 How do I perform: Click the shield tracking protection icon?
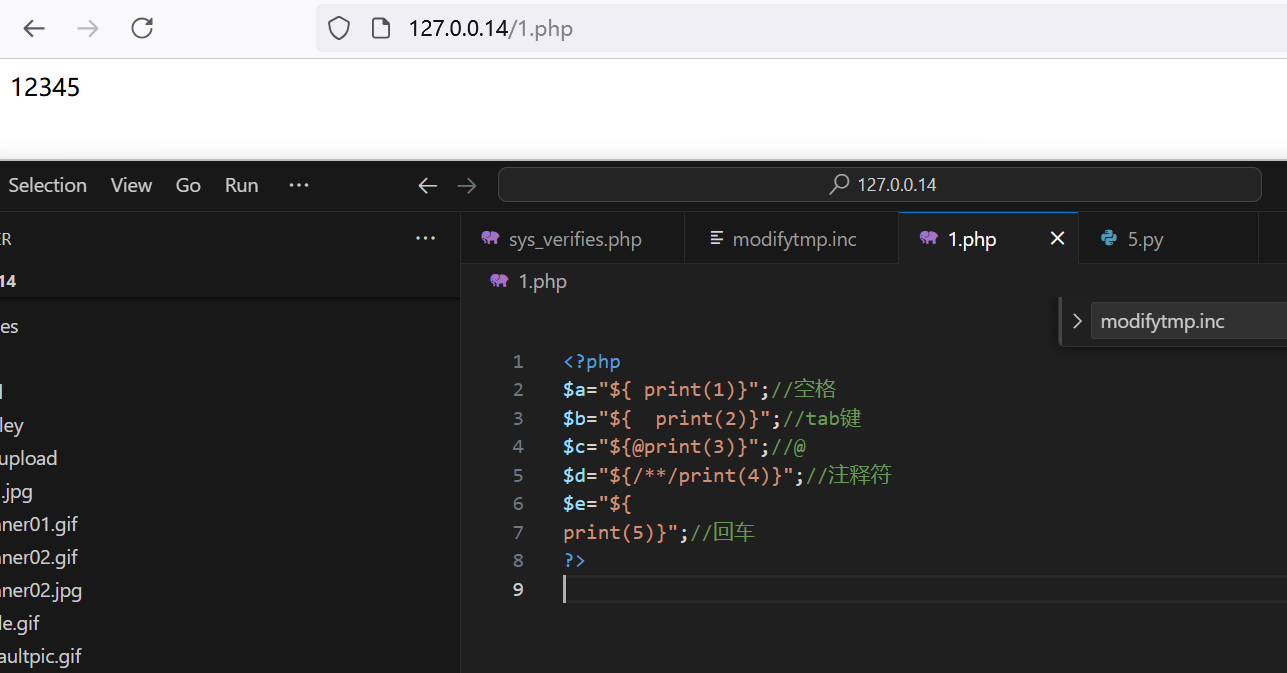point(339,28)
